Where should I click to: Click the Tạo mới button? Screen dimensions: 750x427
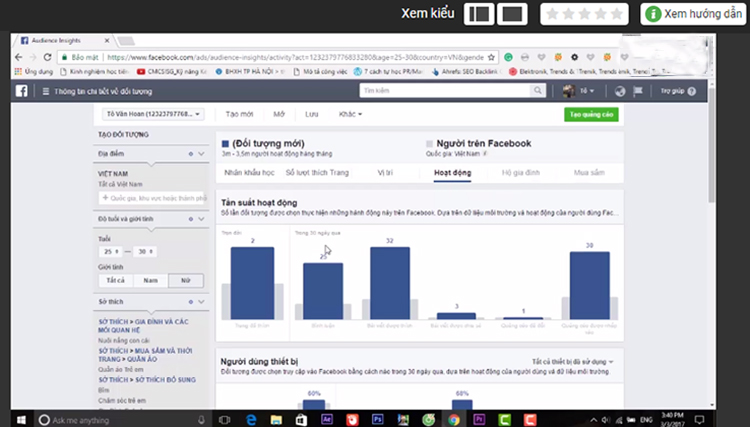click(x=239, y=114)
